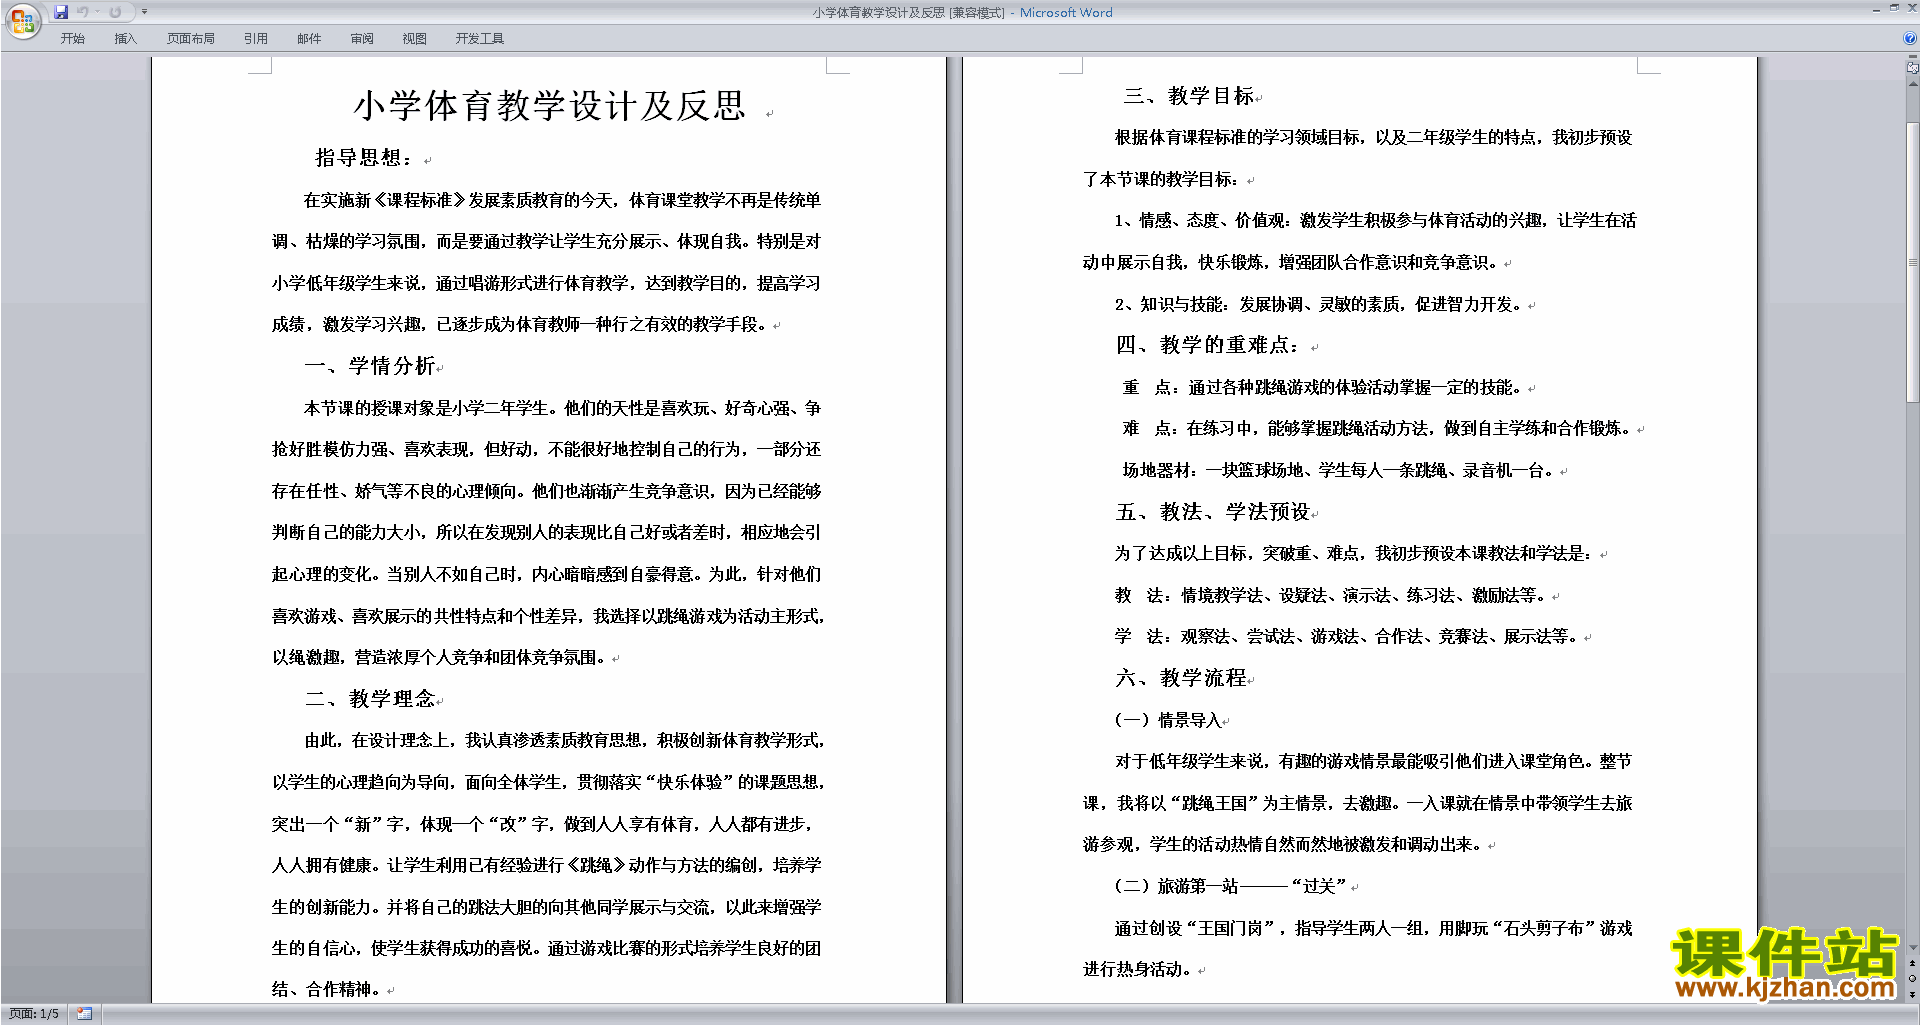Screen dimensions: 1920x1025
Task: Open the 开始 ribbon tab
Action: [x=73, y=38]
